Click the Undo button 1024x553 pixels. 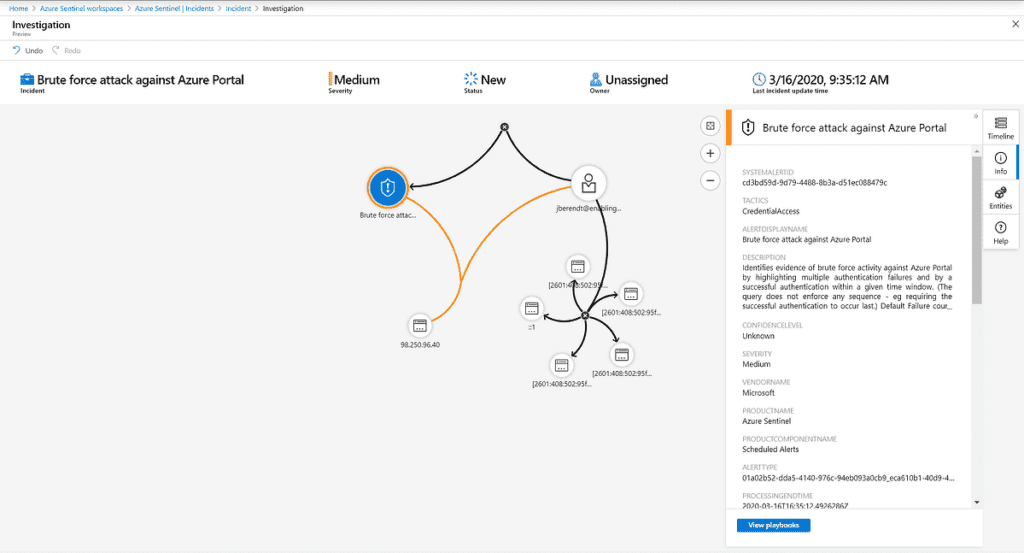27,50
